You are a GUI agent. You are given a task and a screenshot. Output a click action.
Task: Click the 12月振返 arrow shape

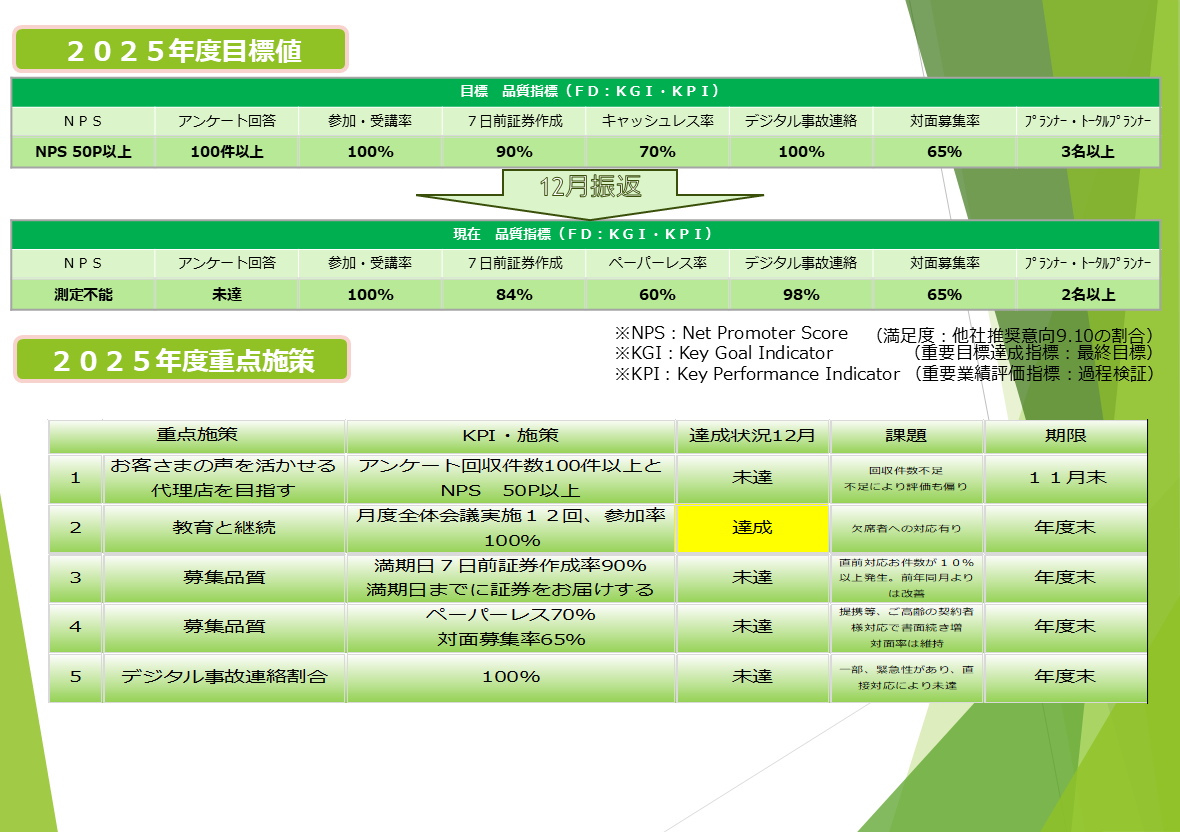click(x=589, y=190)
